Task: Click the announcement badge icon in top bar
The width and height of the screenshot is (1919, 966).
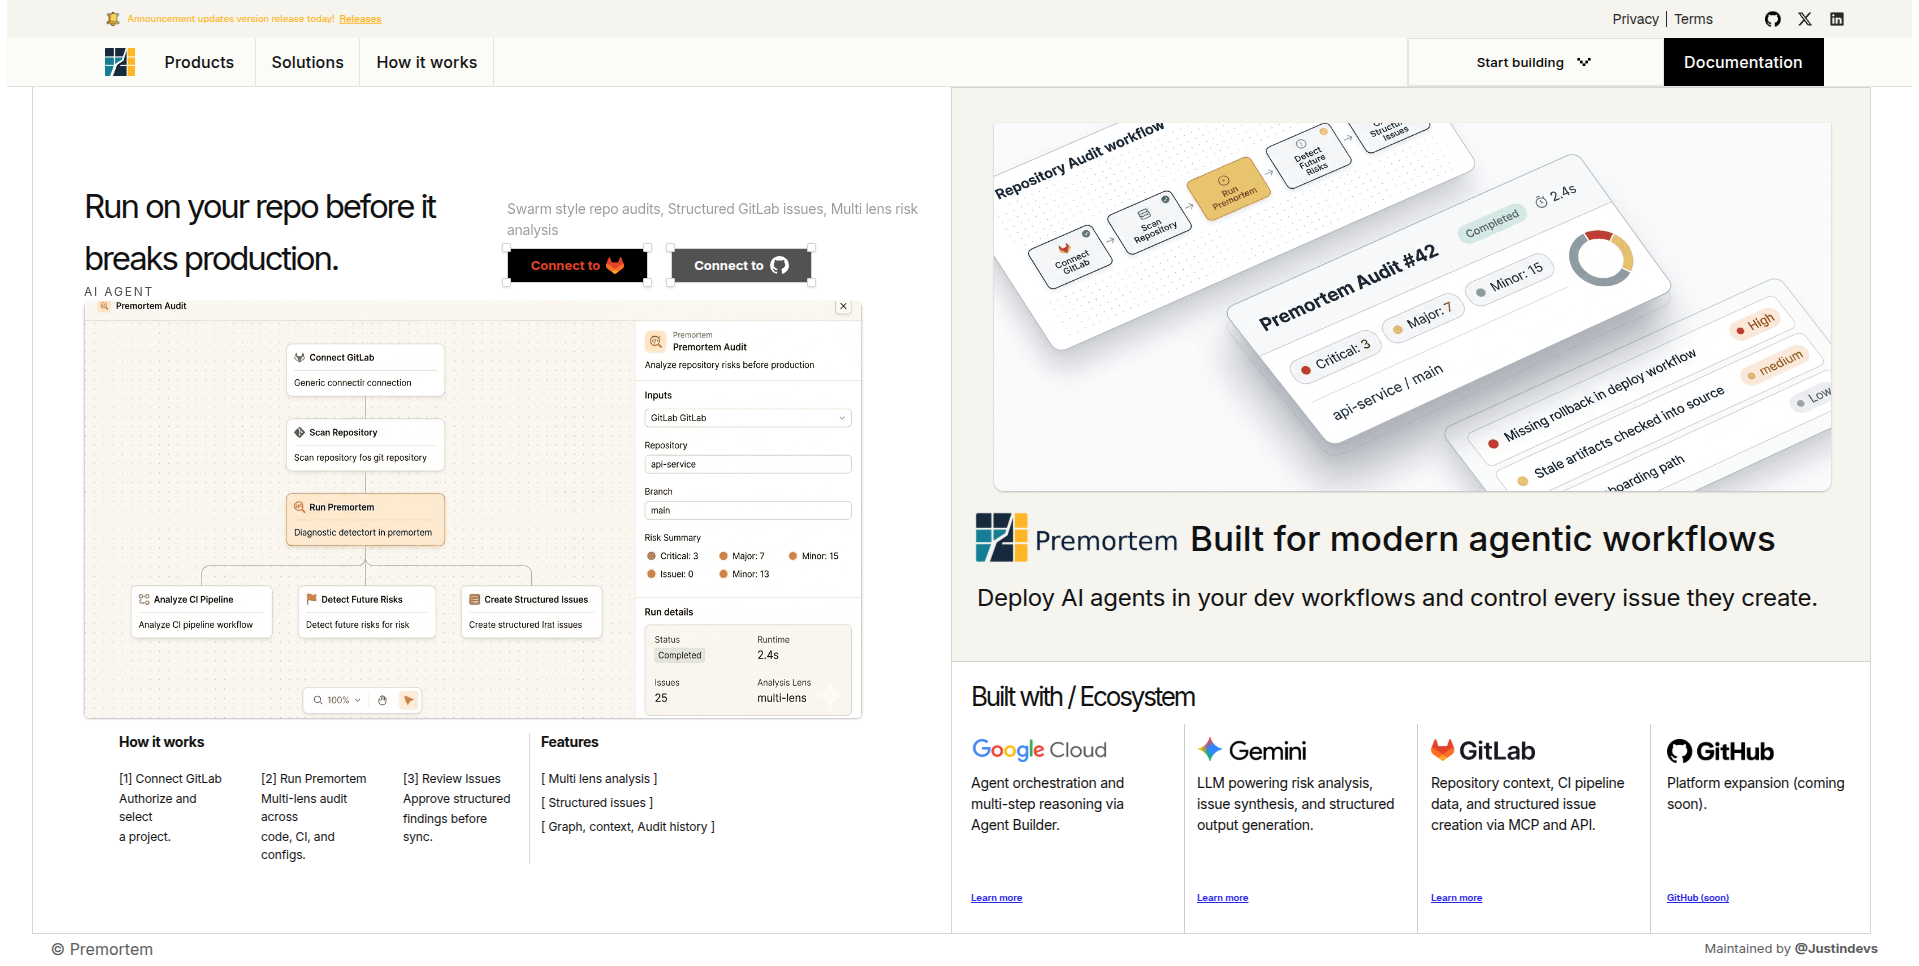Action: tap(113, 19)
